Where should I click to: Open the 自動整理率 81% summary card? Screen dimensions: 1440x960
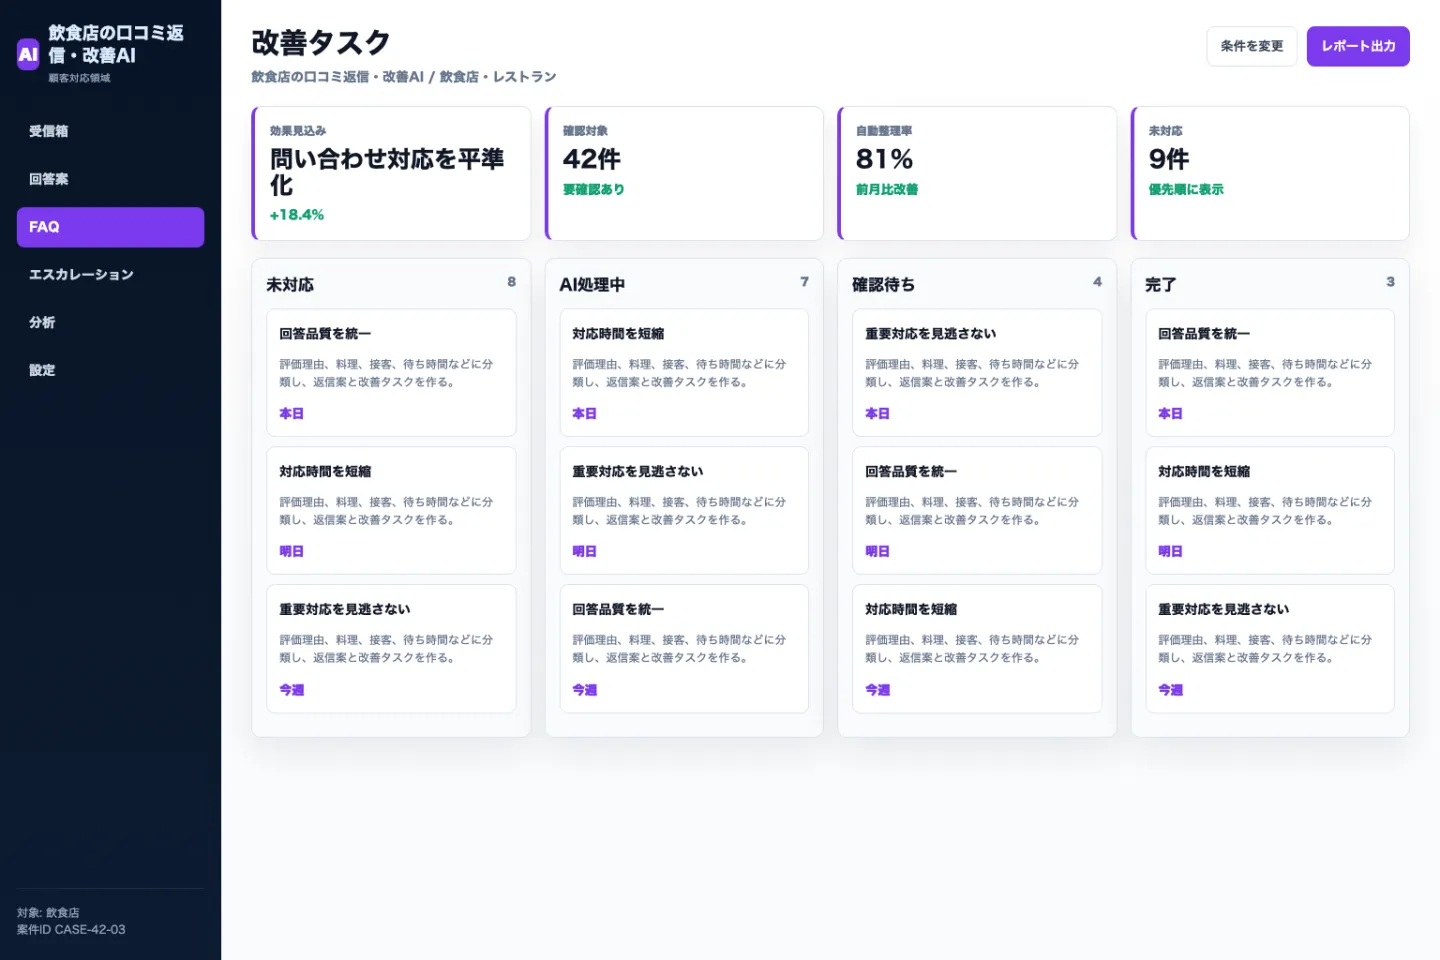pyautogui.click(x=977, y=173)
